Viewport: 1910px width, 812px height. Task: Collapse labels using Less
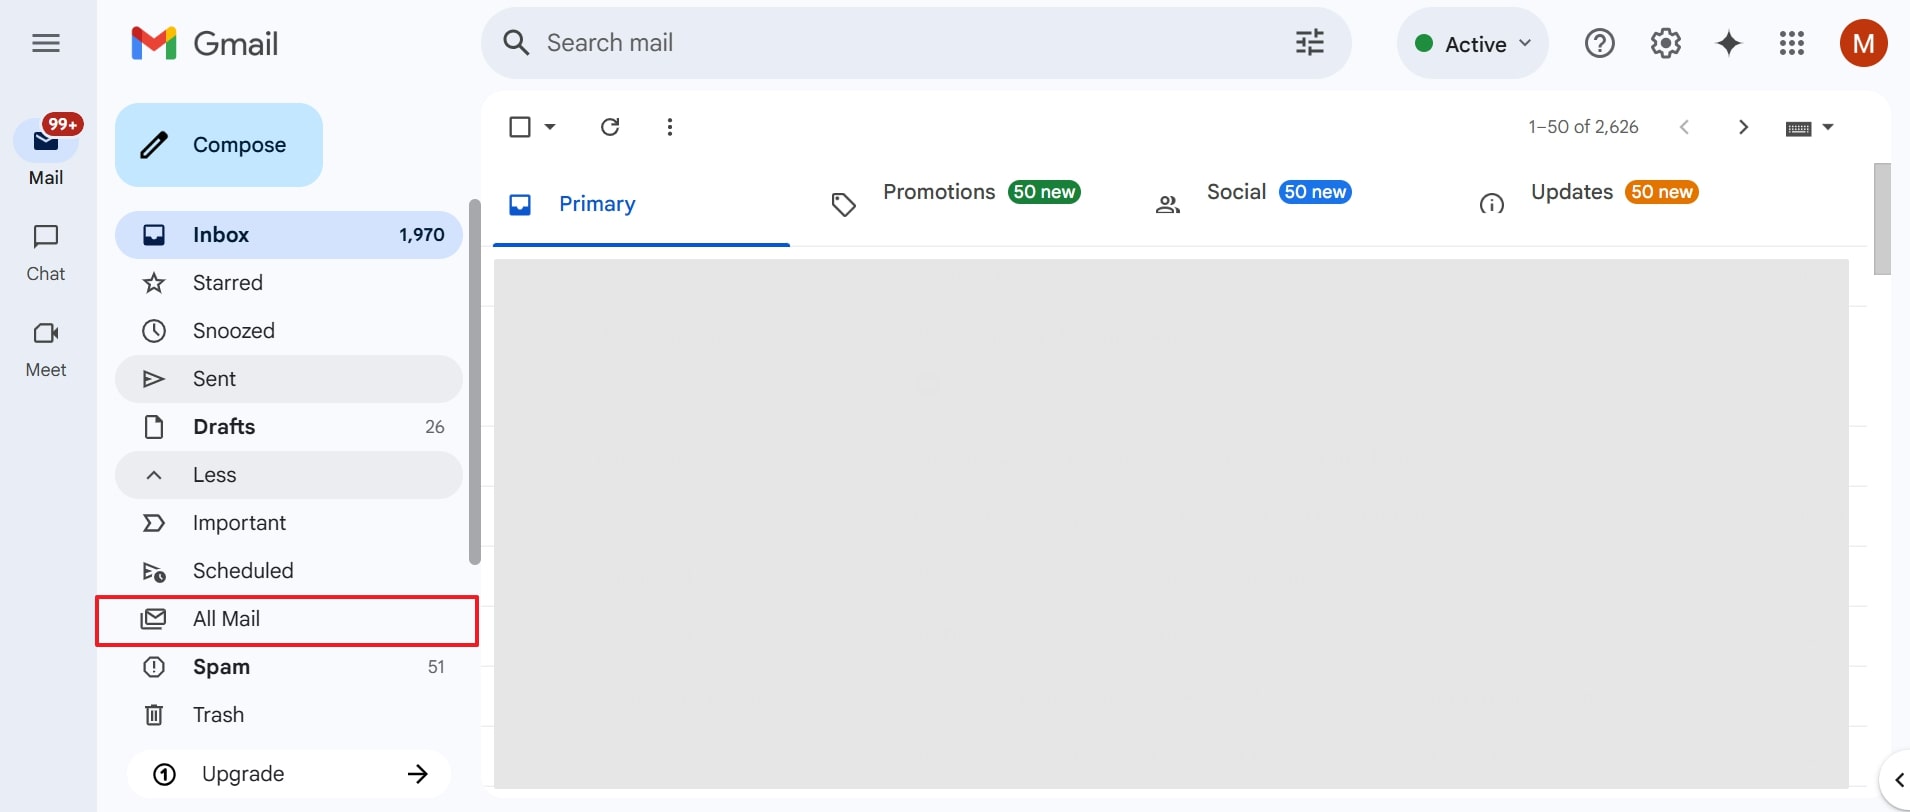coord(214,475)
